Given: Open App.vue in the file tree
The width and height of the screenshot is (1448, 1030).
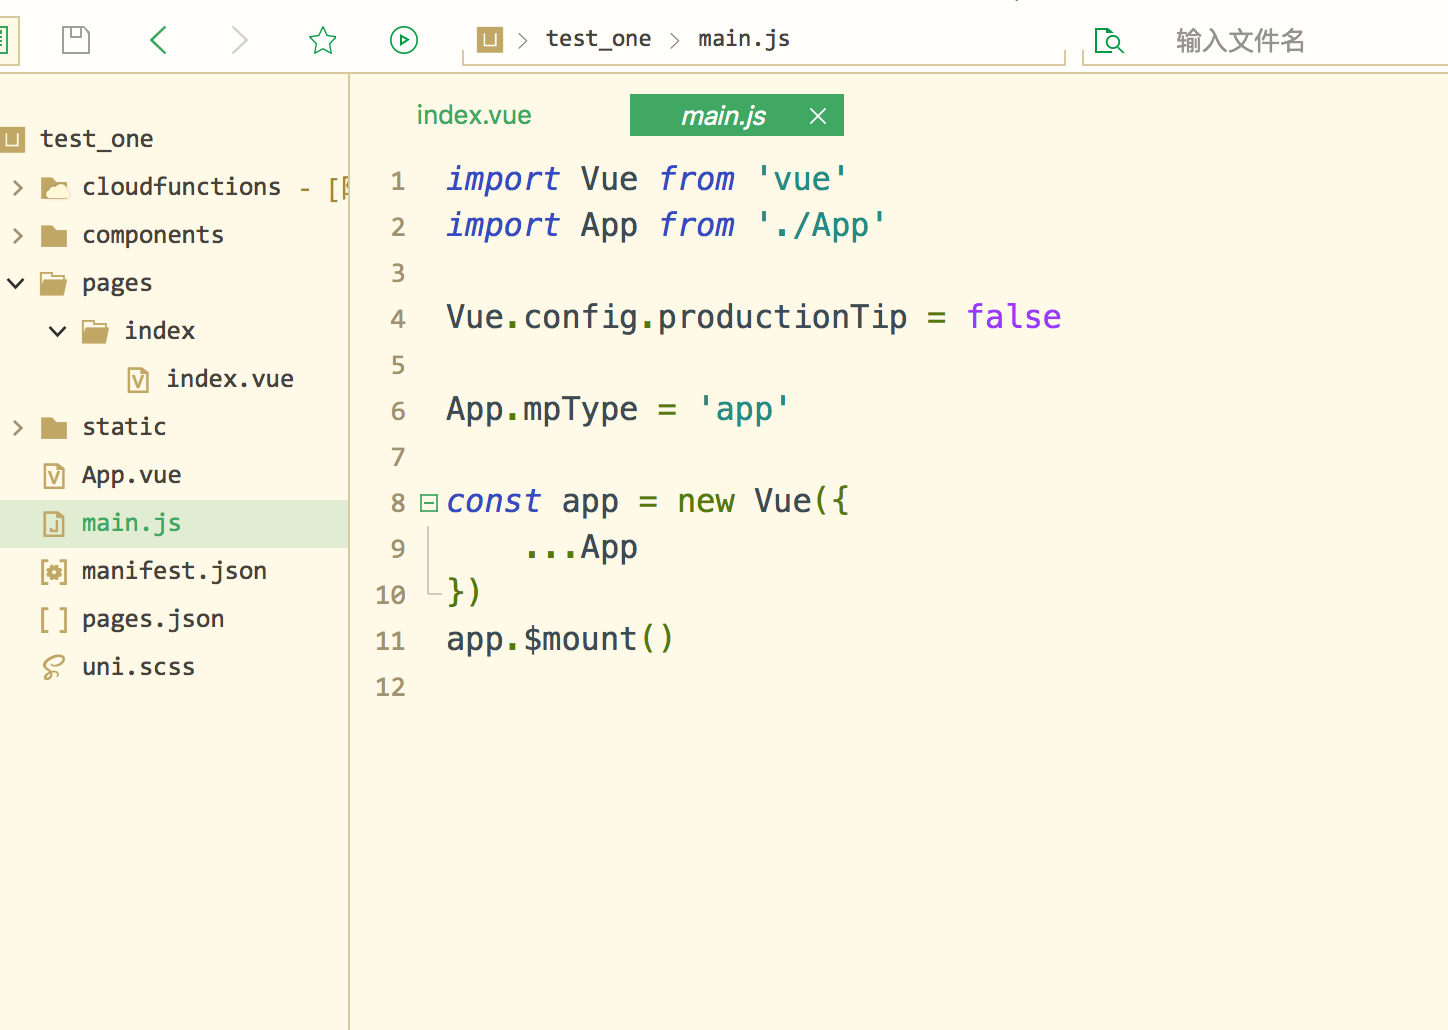Looking at the screenshot, I should pyautogui.click(x=132, y=475).
